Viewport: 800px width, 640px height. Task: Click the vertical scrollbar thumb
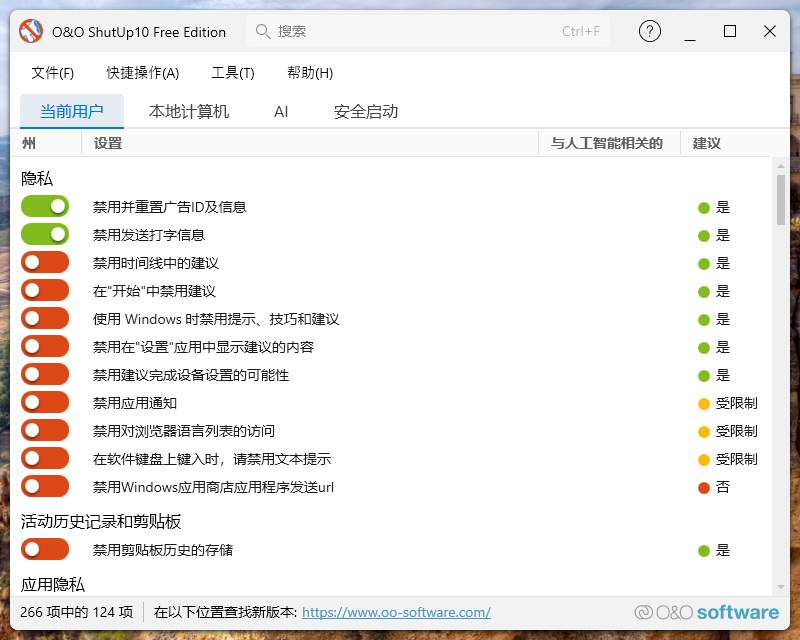click(x=781, y=200)
